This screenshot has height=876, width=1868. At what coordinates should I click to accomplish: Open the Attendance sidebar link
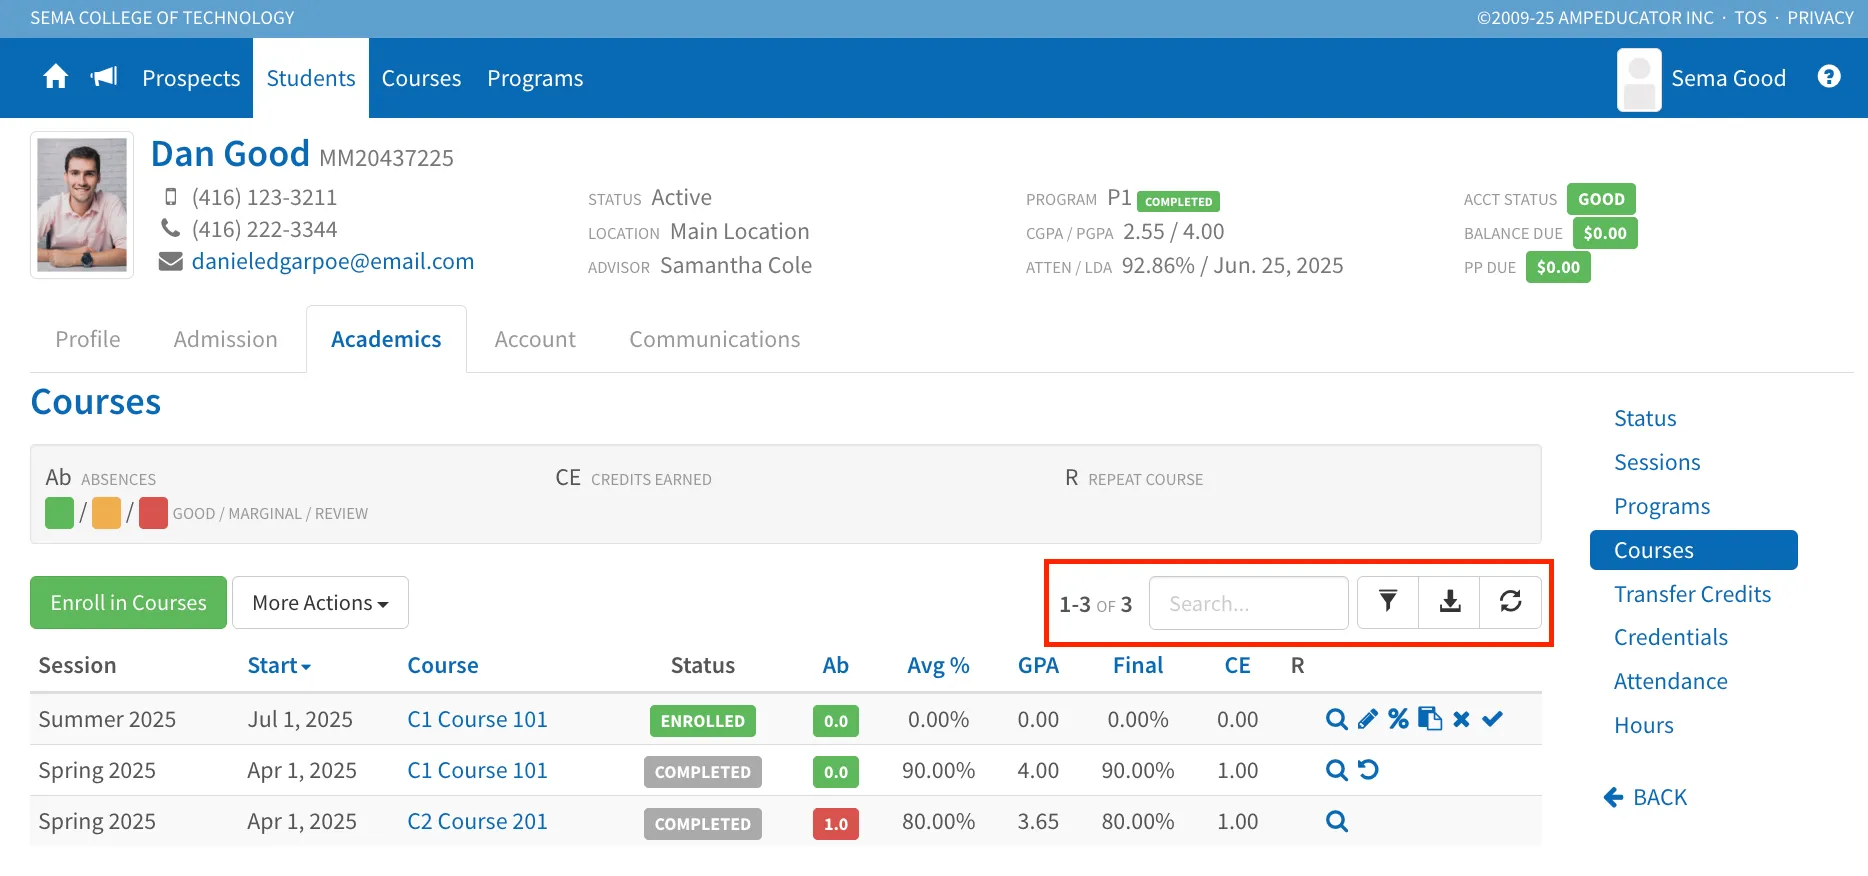point(1670,681)
